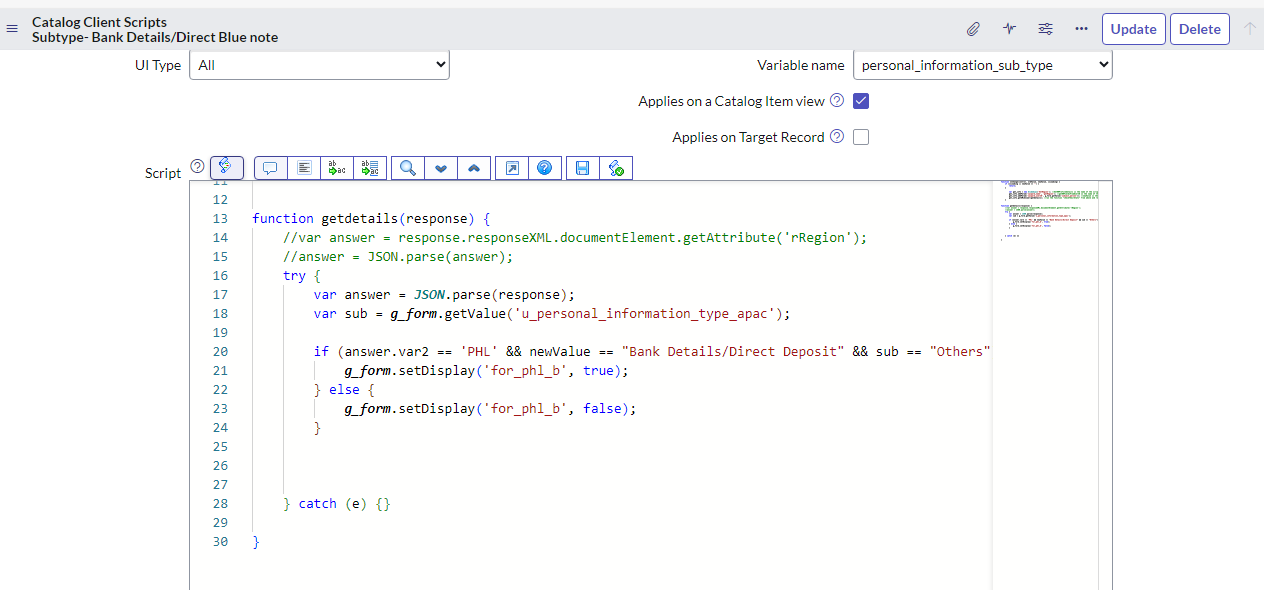Click line number 30 in the gutter
The height and width of the screenshot is (590, 1264).
(220, 541)
